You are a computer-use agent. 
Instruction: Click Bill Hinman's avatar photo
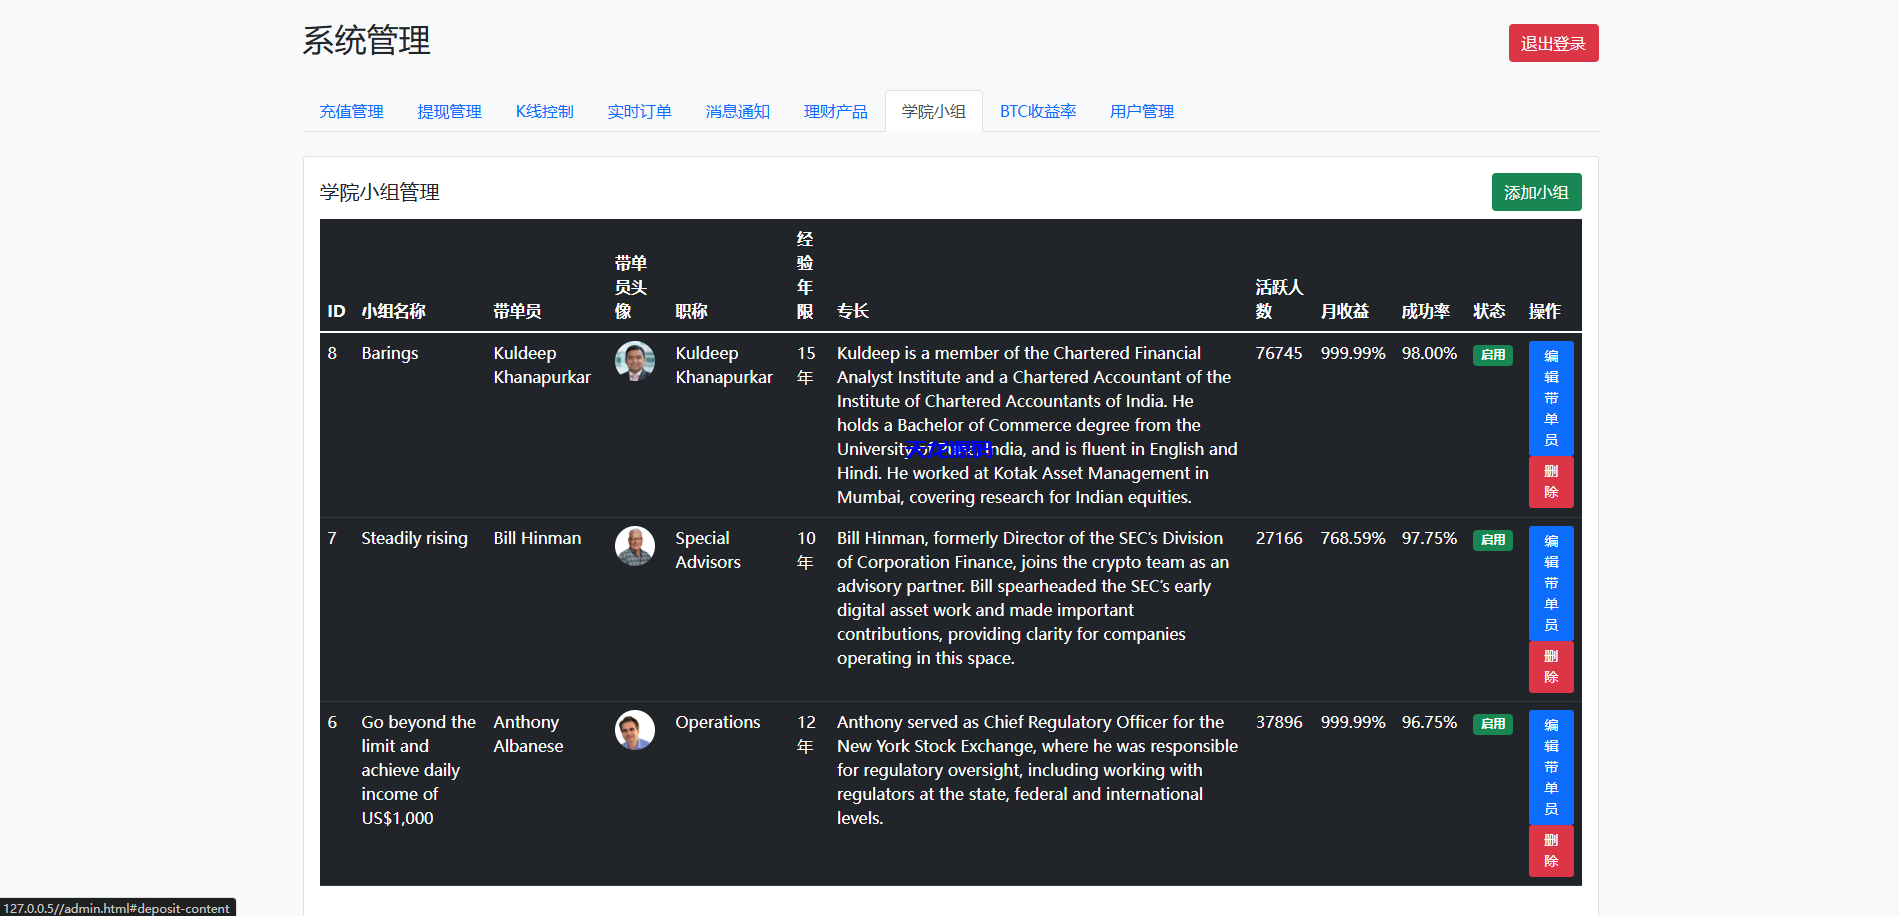tap(634, 546)
